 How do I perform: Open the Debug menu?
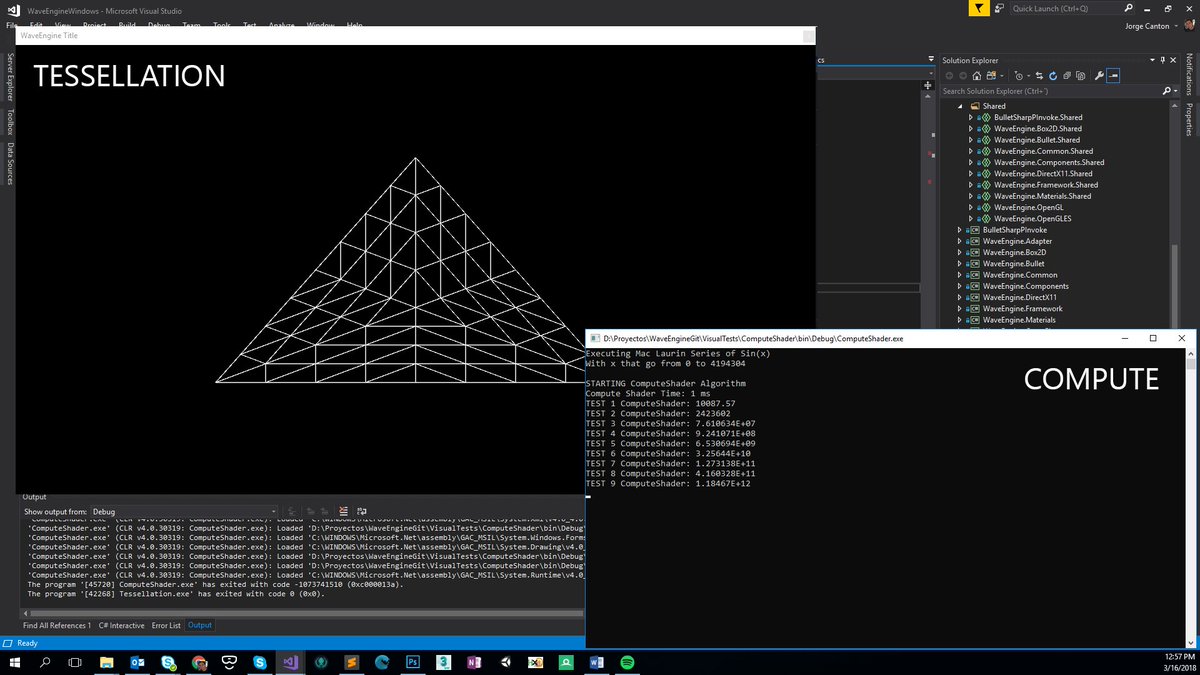coord(160,25)
